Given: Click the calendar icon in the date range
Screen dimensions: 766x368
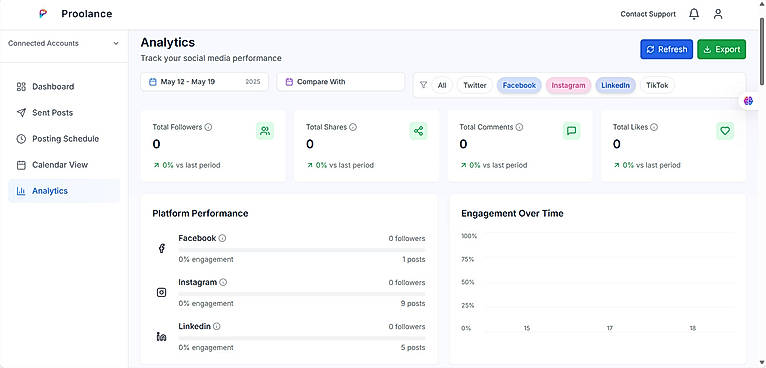Looking at the screenshot, I should (x=153, y=82).
